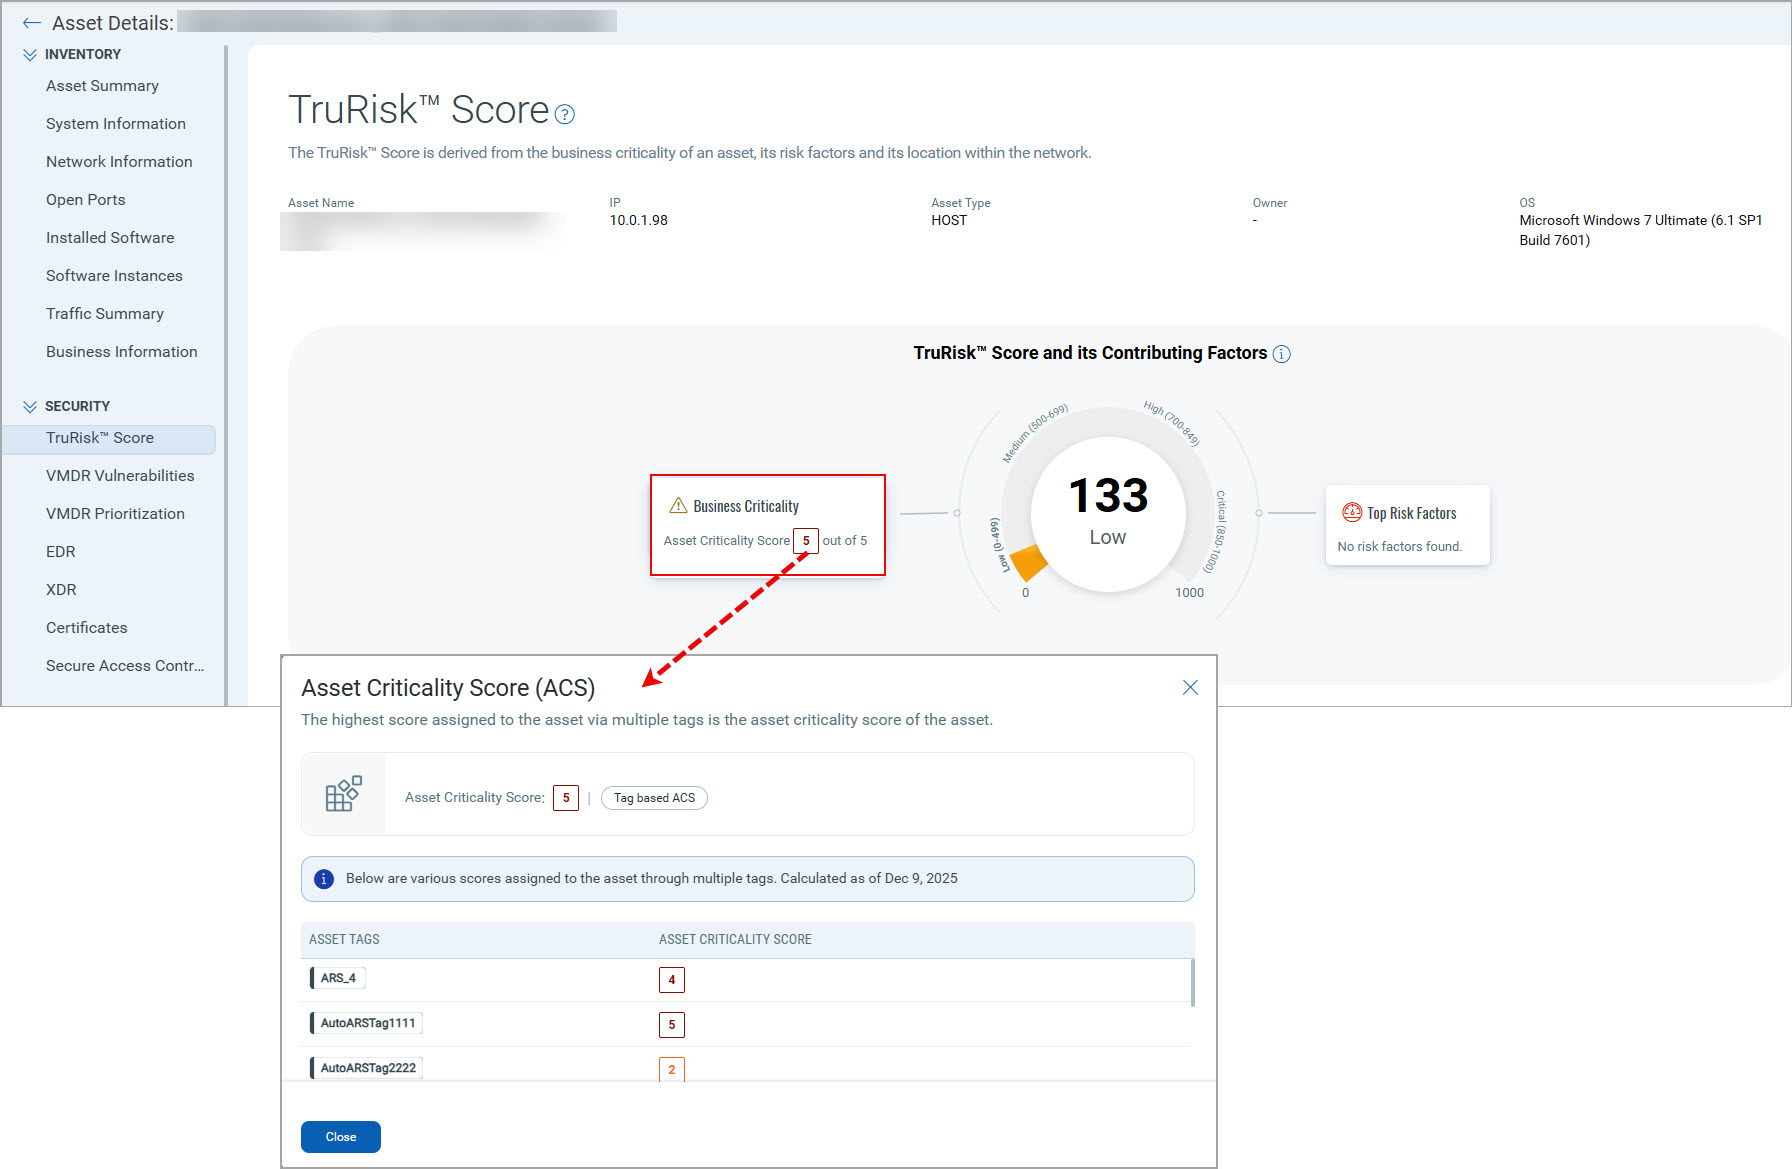Open the XDR section
The image size is (1792, 1169).
click(61, 590)
